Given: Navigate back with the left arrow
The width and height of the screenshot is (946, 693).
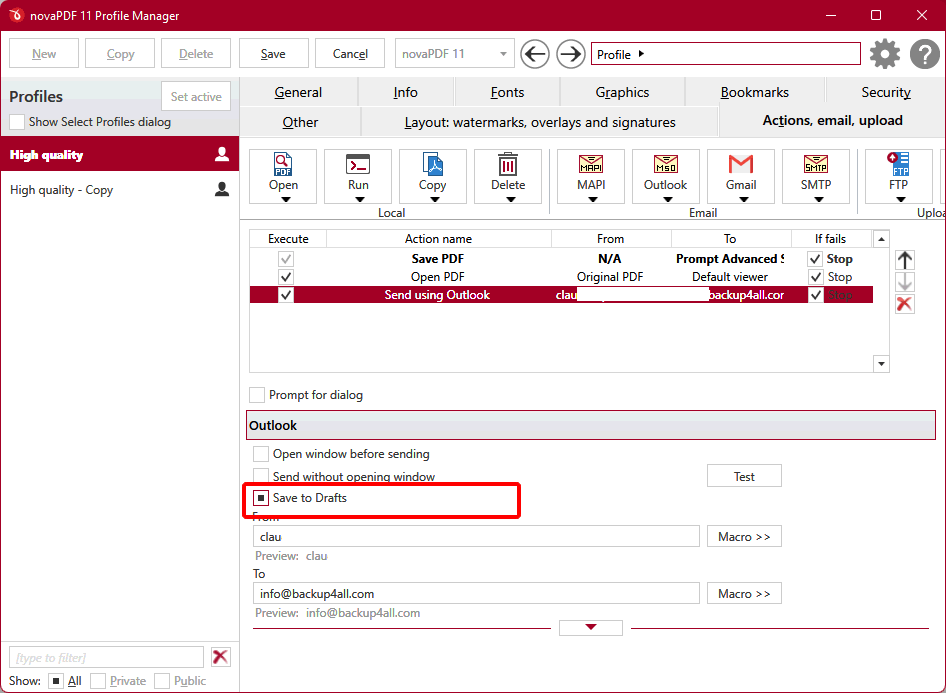Looking at the screenshot, I should click(x=535, y=54).
